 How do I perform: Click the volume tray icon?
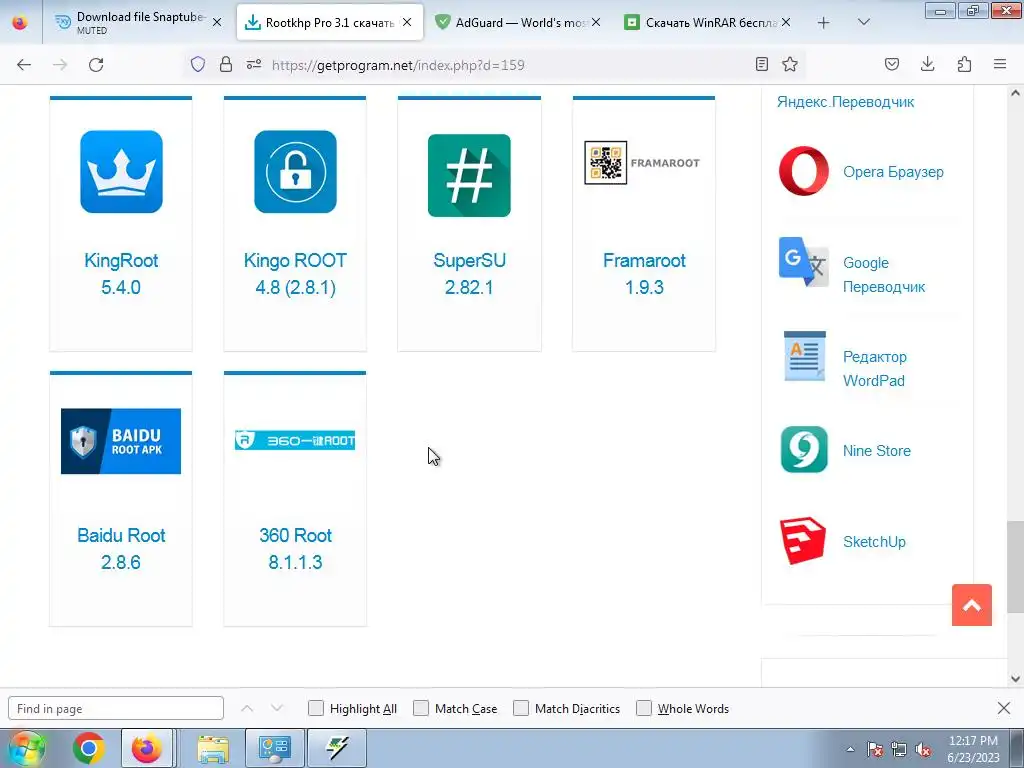[x=923, y=749]
